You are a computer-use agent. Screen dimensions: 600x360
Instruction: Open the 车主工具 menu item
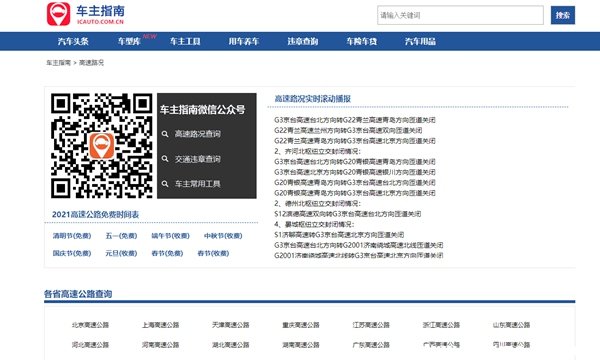185,41
